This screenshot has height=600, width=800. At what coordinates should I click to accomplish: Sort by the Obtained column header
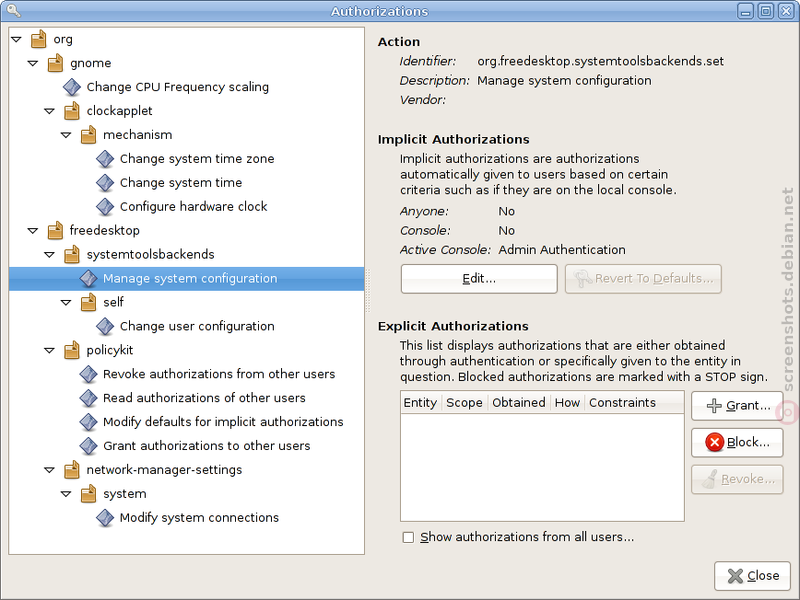coord(519,403)
